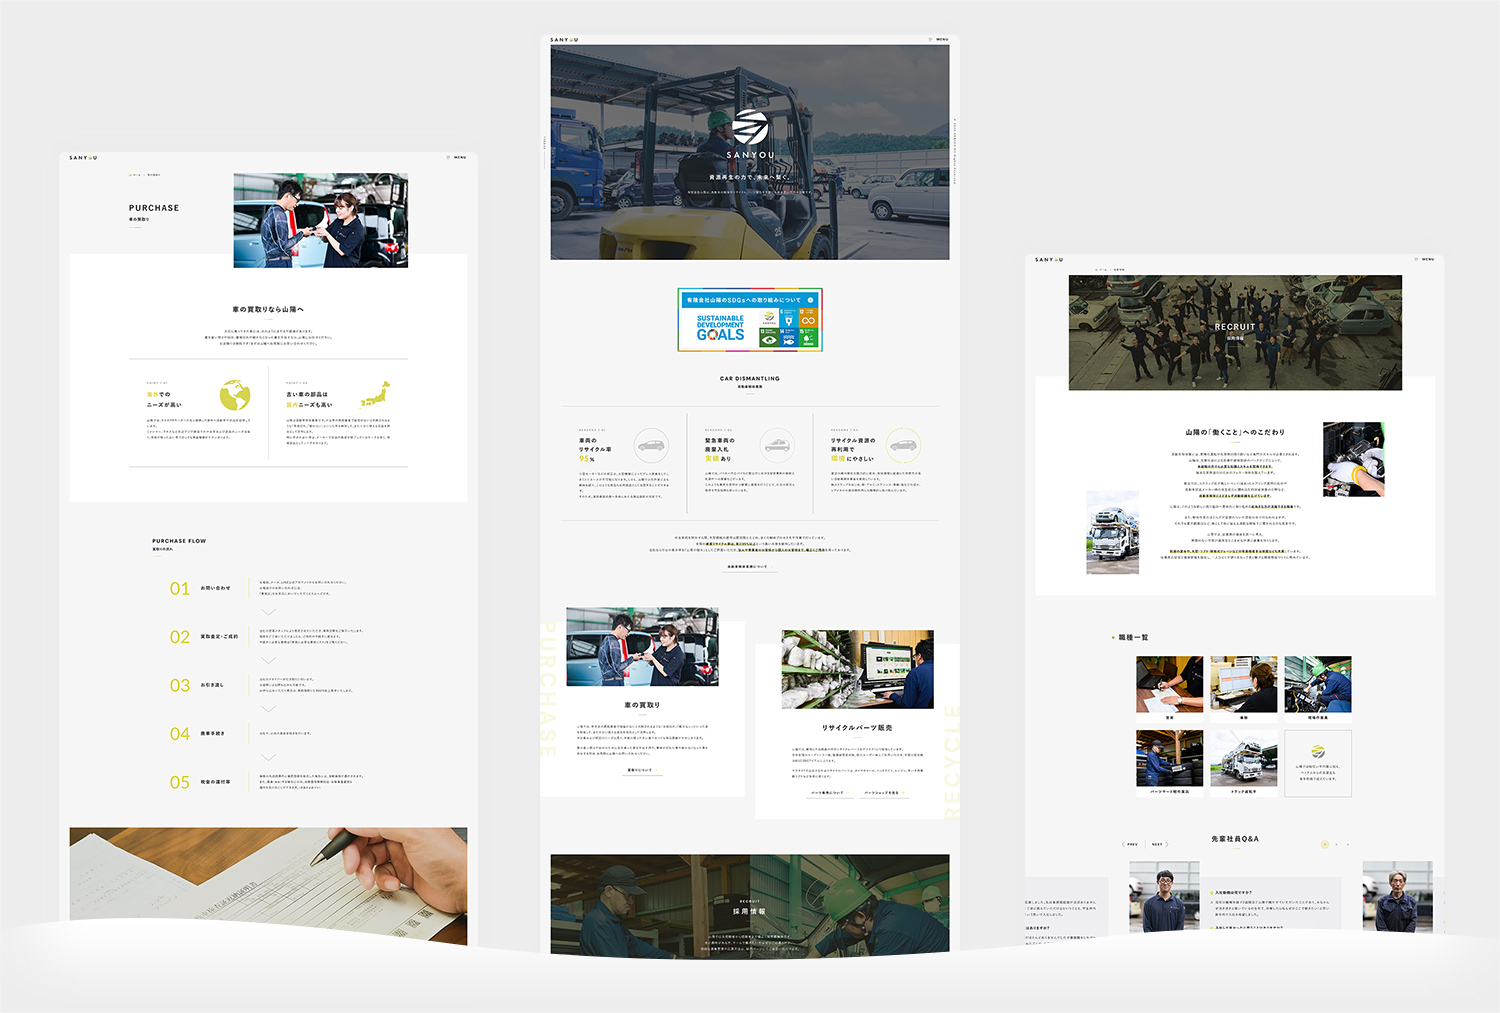Click the car icon beside the 95% recycle rate
The image size is (1500, 1013).
click(651, 445)
